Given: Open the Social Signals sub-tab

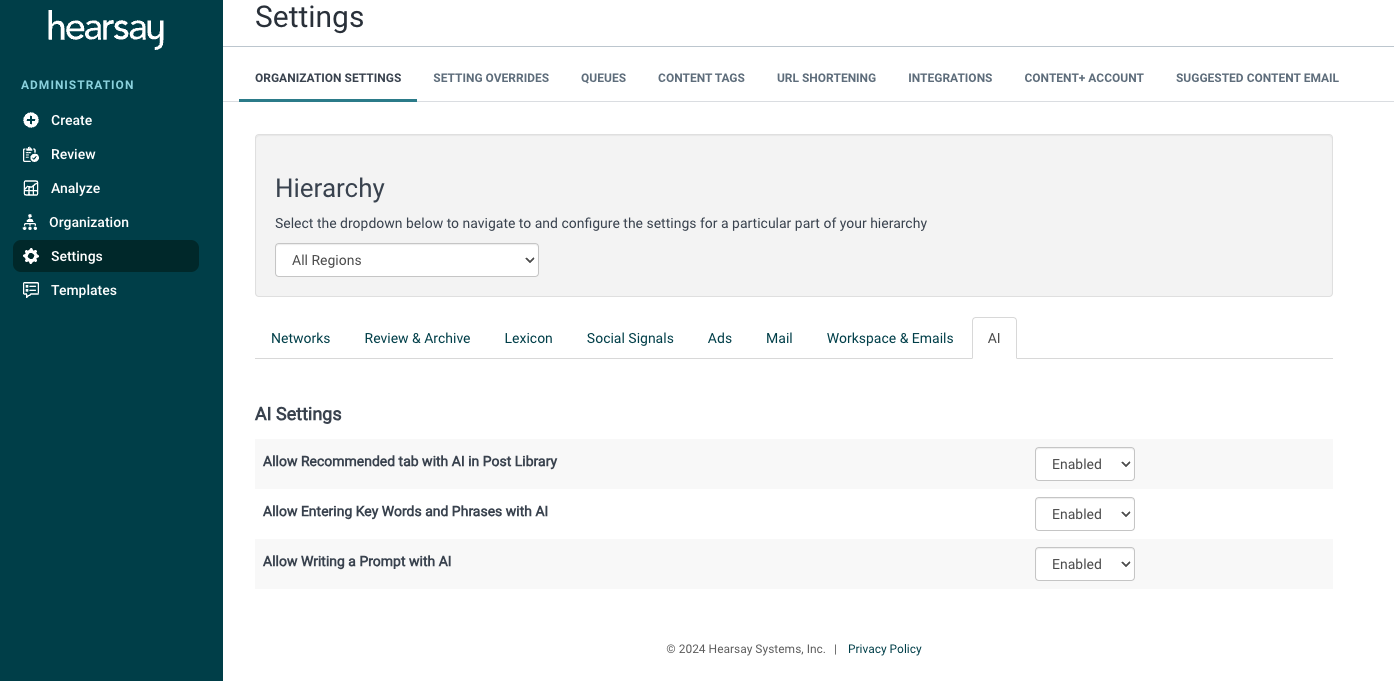Looking at the screenshot, I should (630, 338).
